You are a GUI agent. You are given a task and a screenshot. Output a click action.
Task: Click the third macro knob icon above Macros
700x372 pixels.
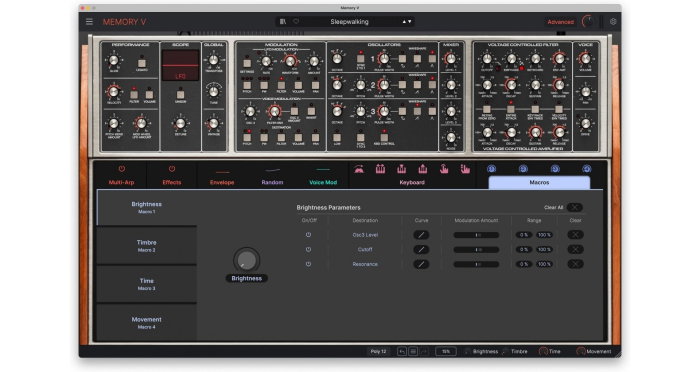pyautogui.click(x=555, y=169)
